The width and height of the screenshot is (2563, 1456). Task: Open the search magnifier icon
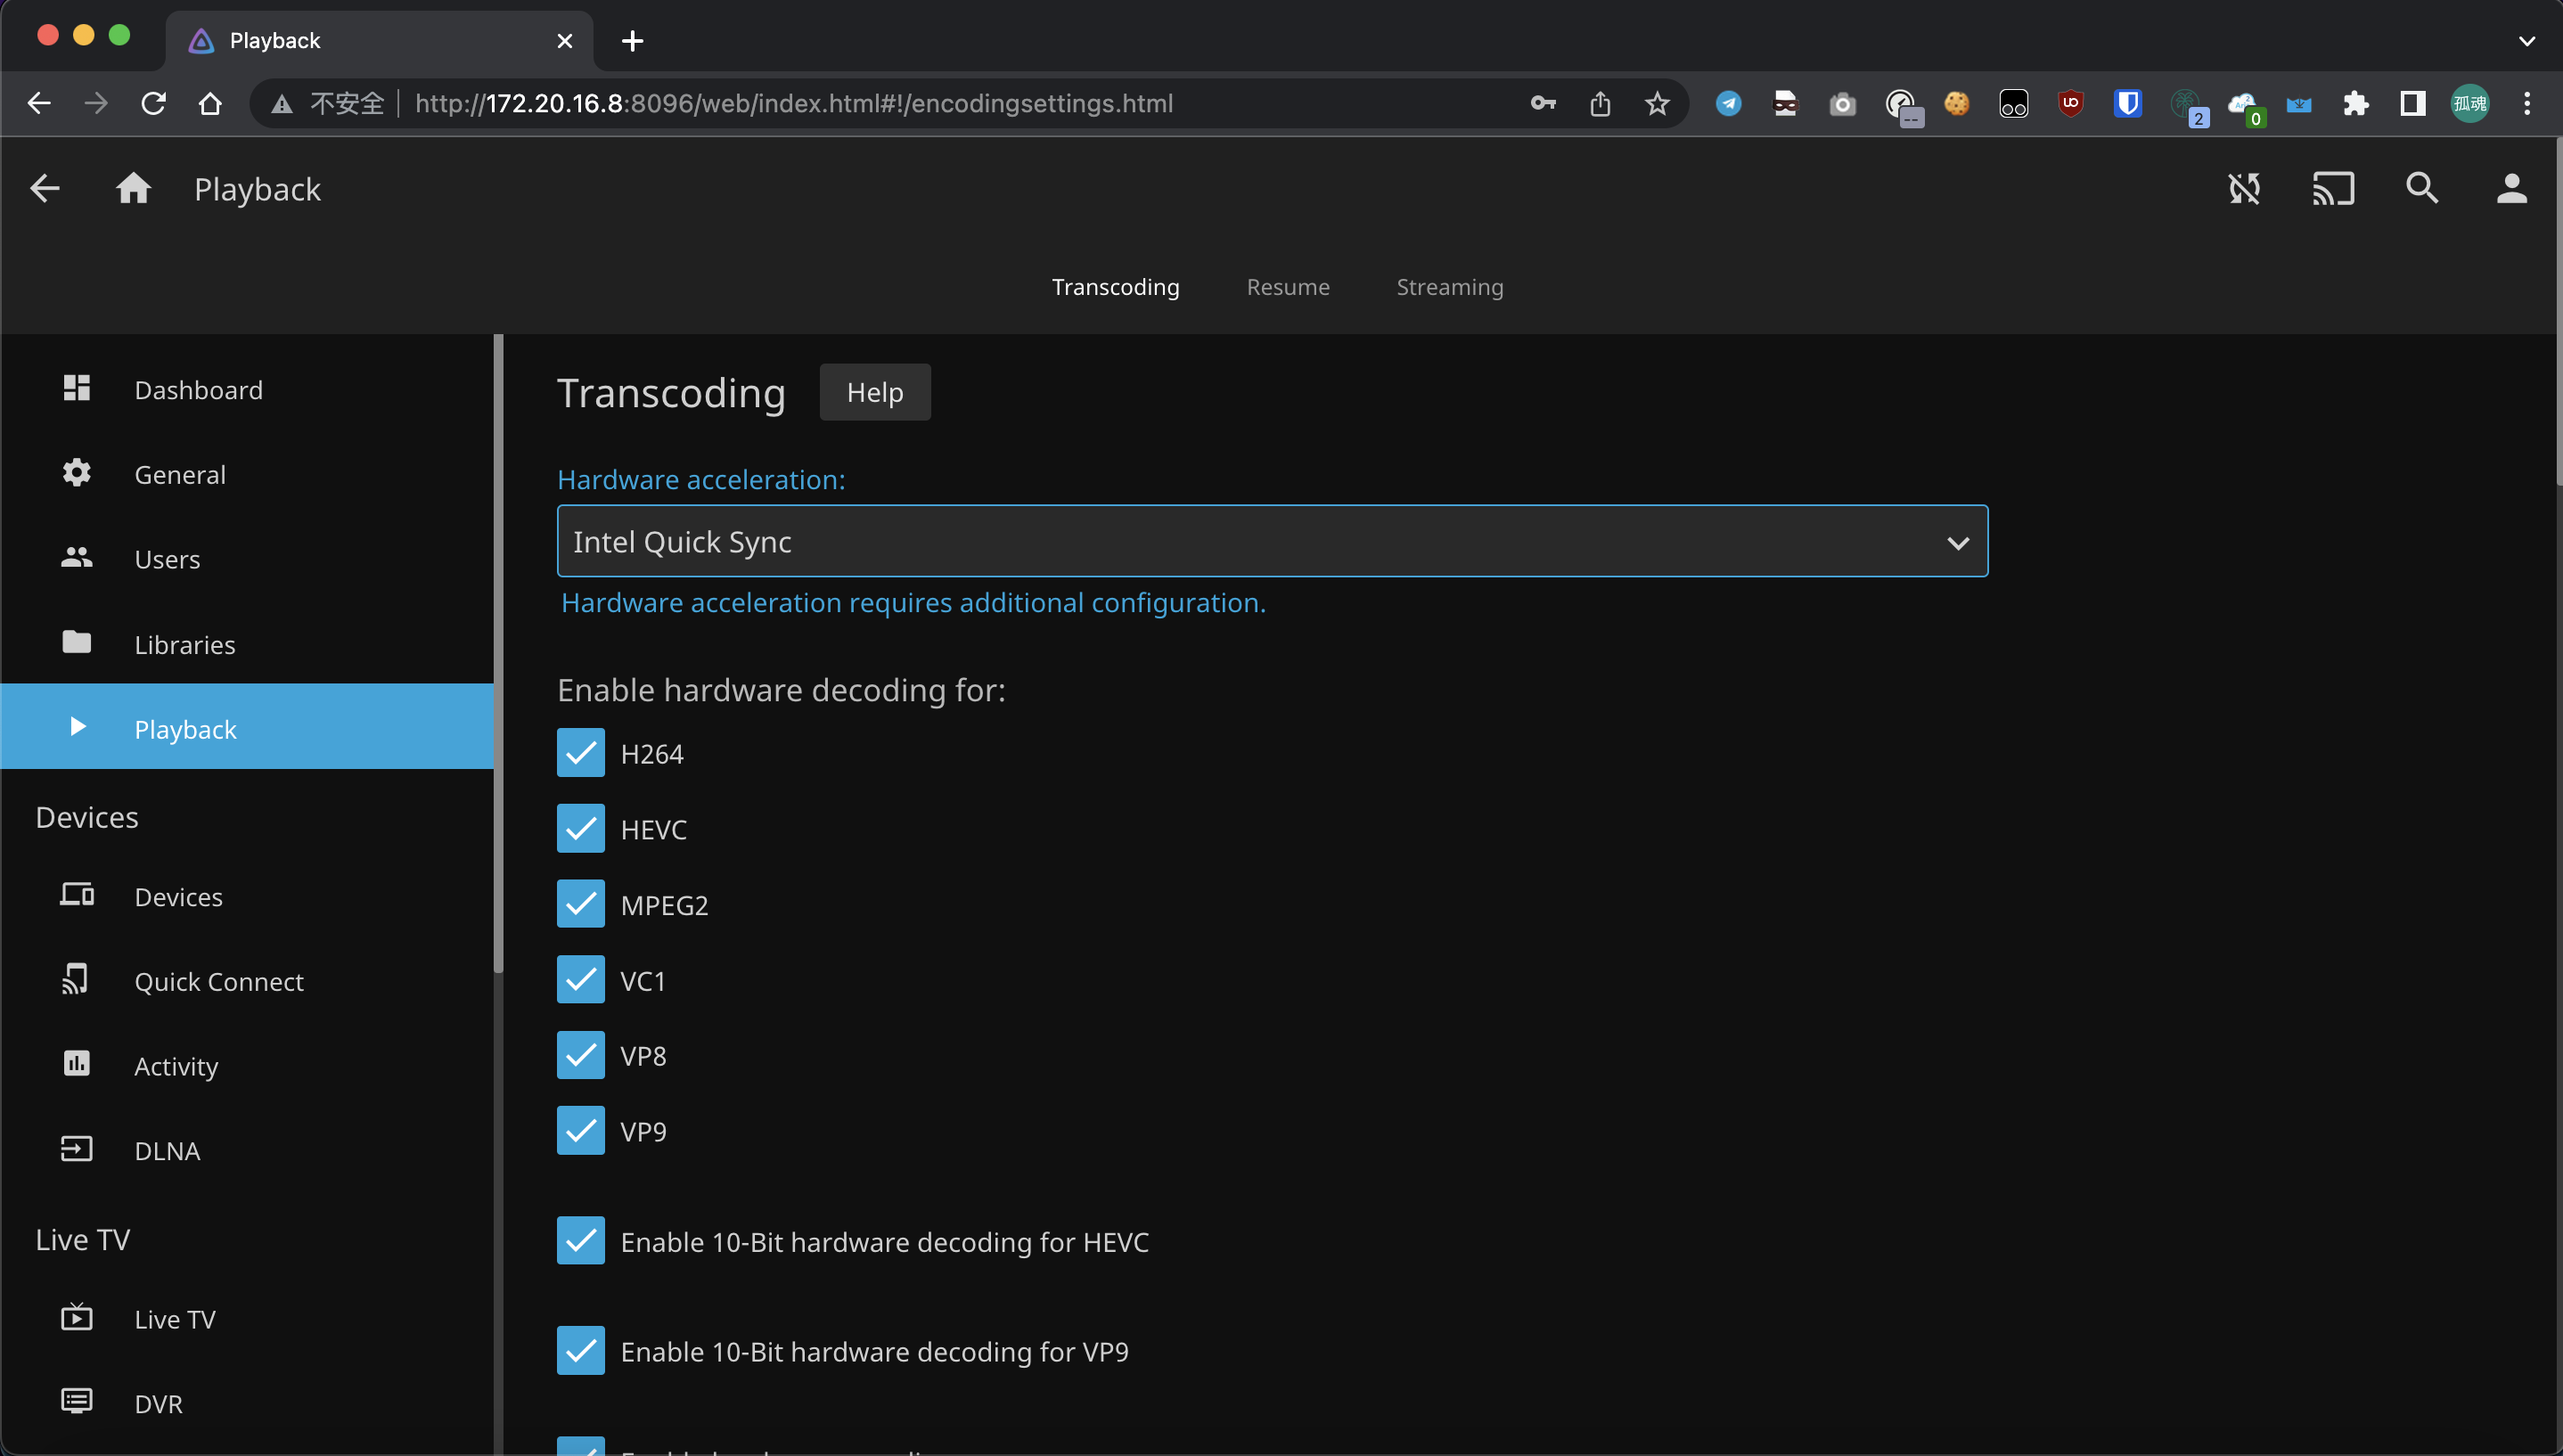[x=2422, y=189]
